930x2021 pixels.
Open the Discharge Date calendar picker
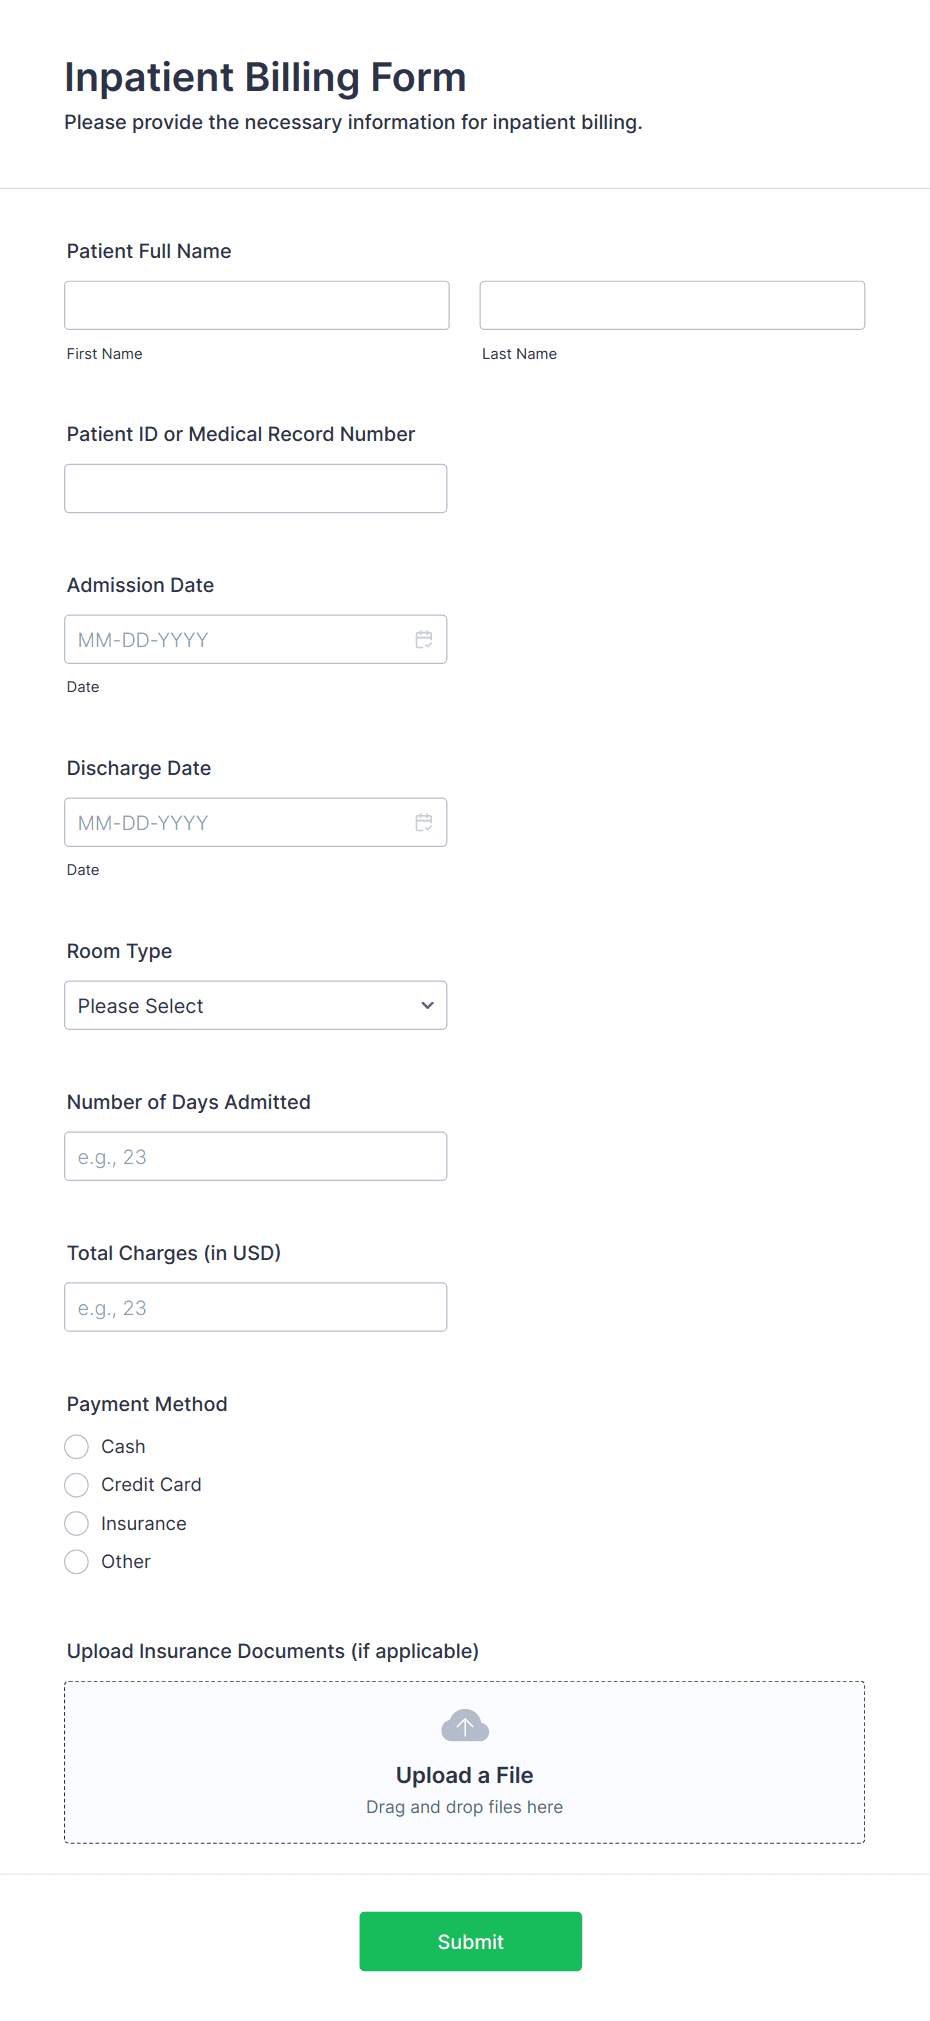(424, 822)
